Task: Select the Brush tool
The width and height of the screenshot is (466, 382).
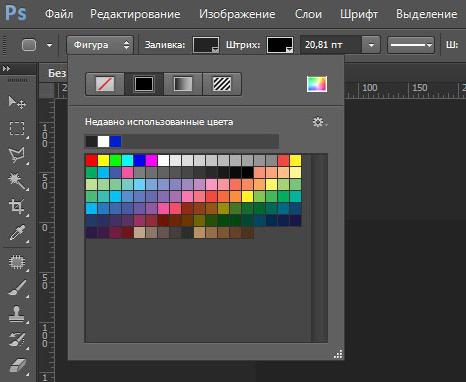Action: click(17, 288)
